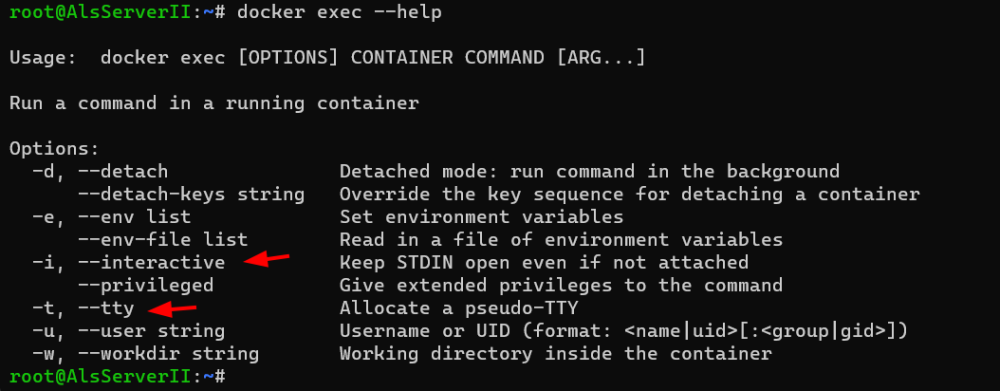
Task: Click the Options: heading
Action: [x=54, y=149]
